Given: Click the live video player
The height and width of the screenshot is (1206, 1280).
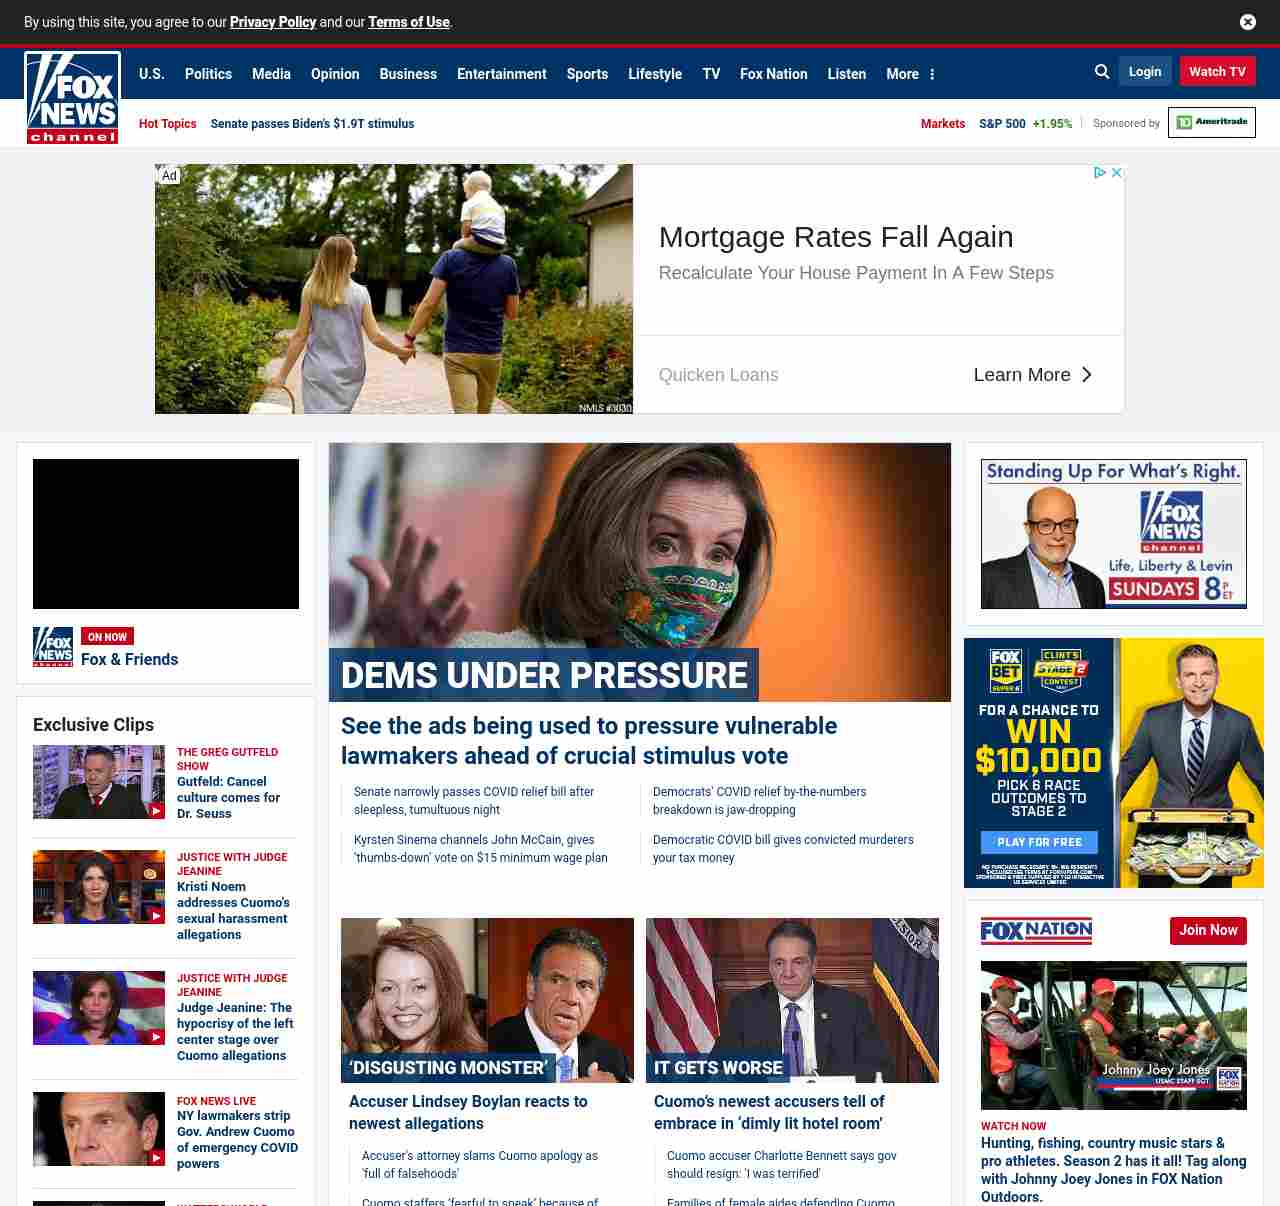Looking at the screenshot, I should pyautogui.click(x=166, y=534).
